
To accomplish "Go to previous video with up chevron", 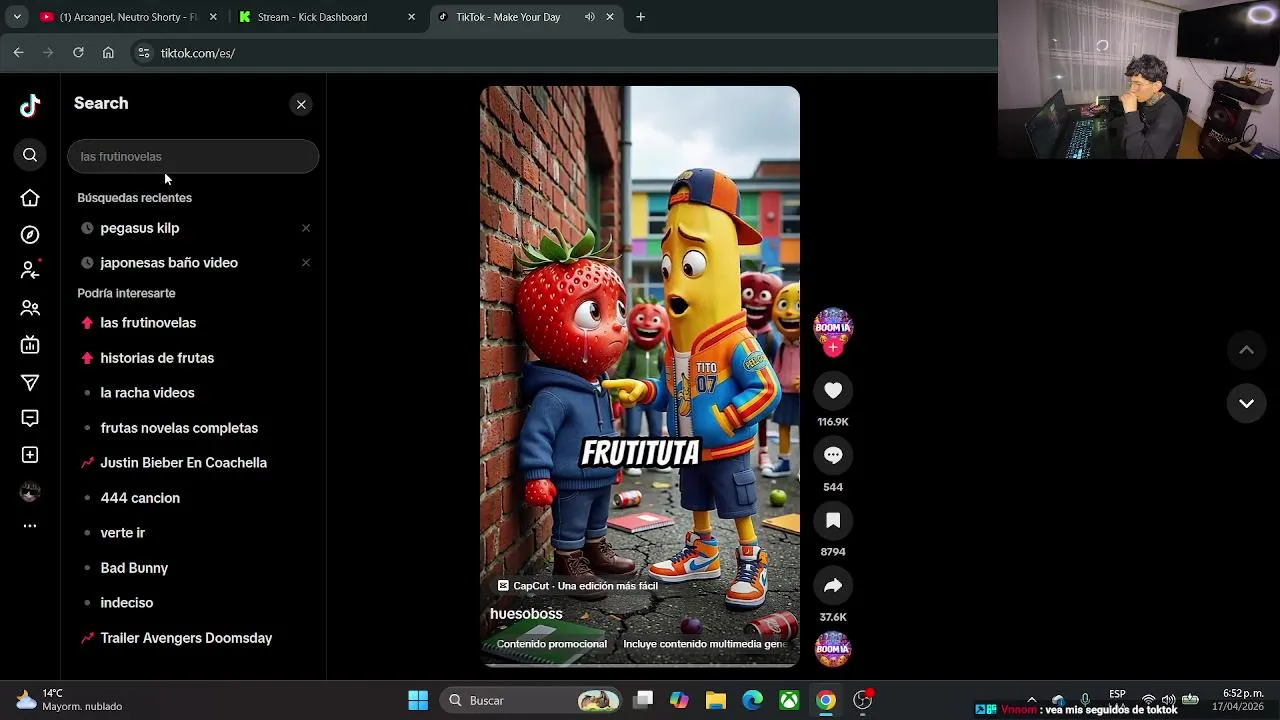I will 1246,350.
